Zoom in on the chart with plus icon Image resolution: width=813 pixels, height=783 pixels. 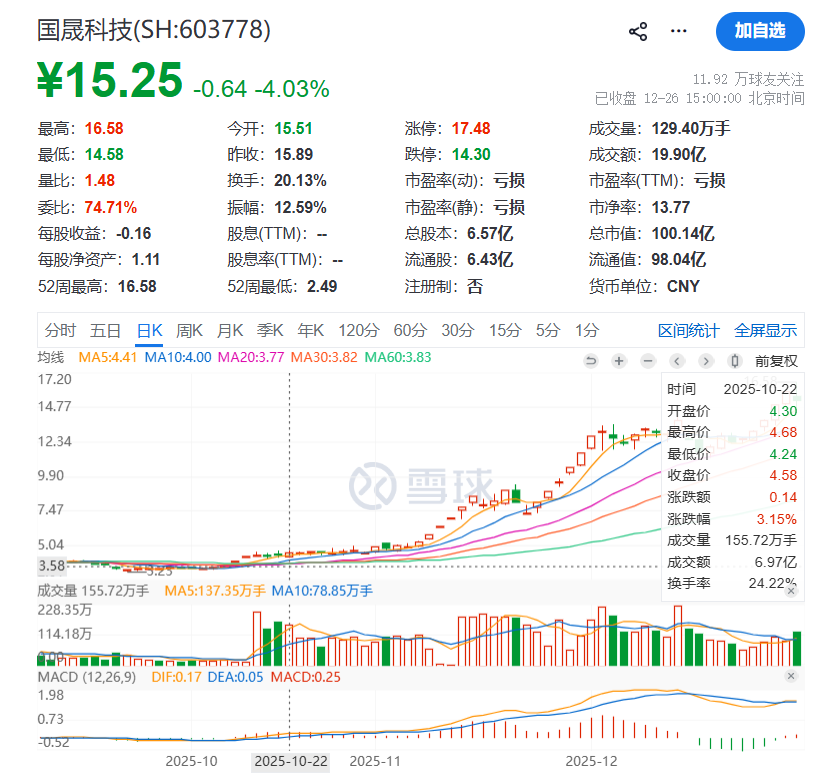pos(617,361)
